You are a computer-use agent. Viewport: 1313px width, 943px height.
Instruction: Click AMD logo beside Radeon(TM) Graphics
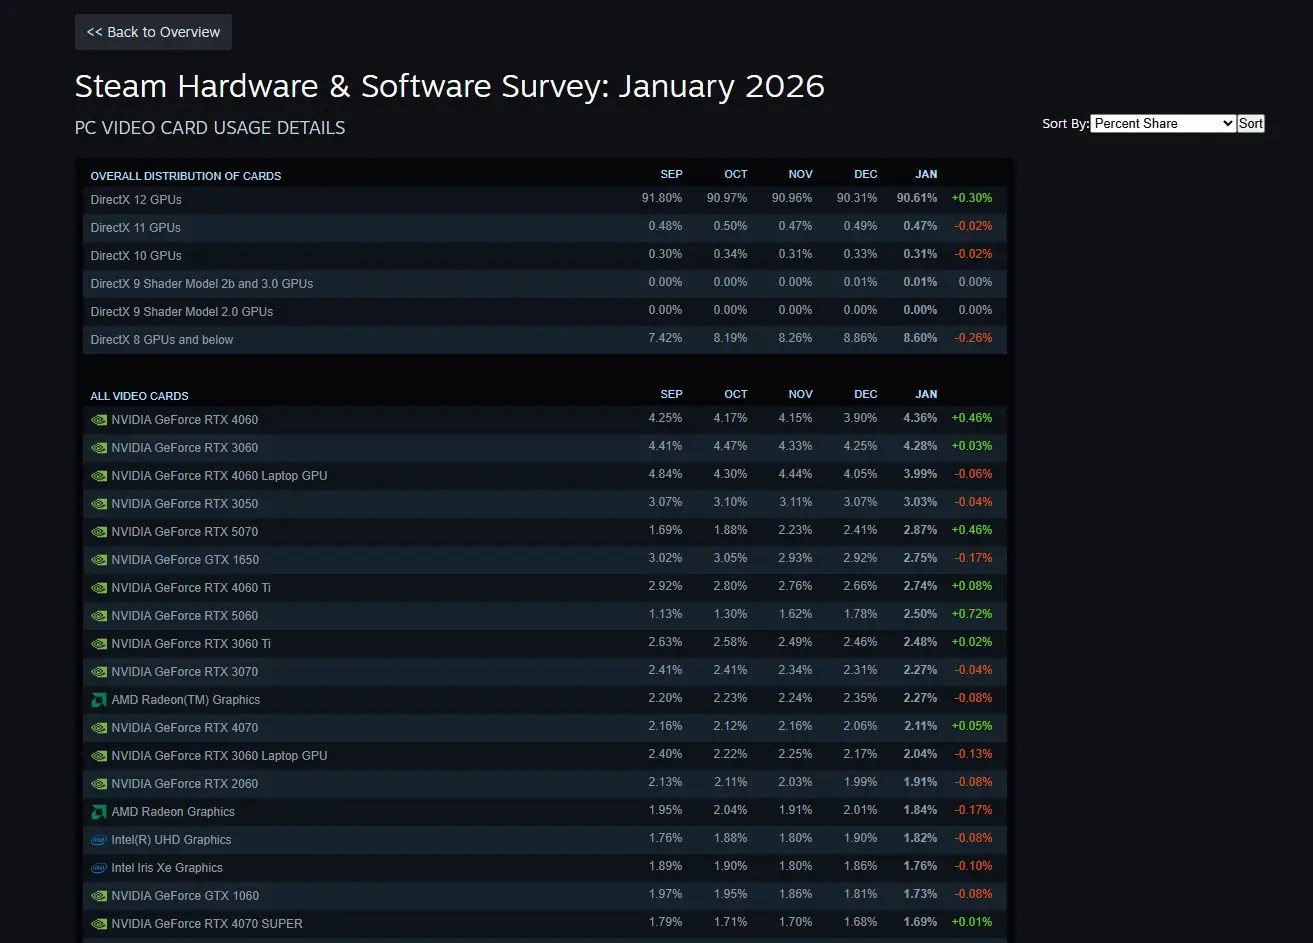tap(99, 700)
